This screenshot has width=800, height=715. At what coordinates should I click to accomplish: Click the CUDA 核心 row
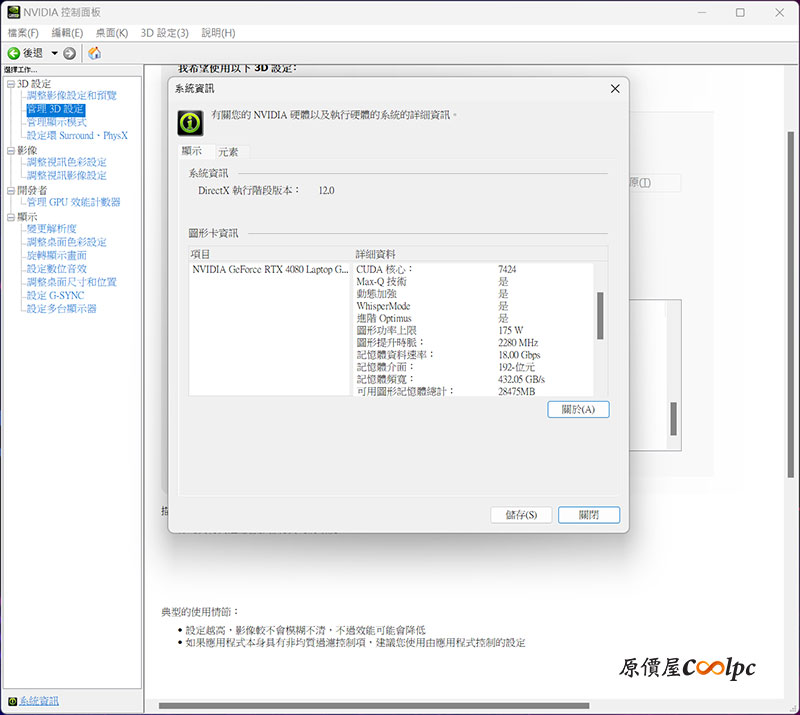(473, 269)
